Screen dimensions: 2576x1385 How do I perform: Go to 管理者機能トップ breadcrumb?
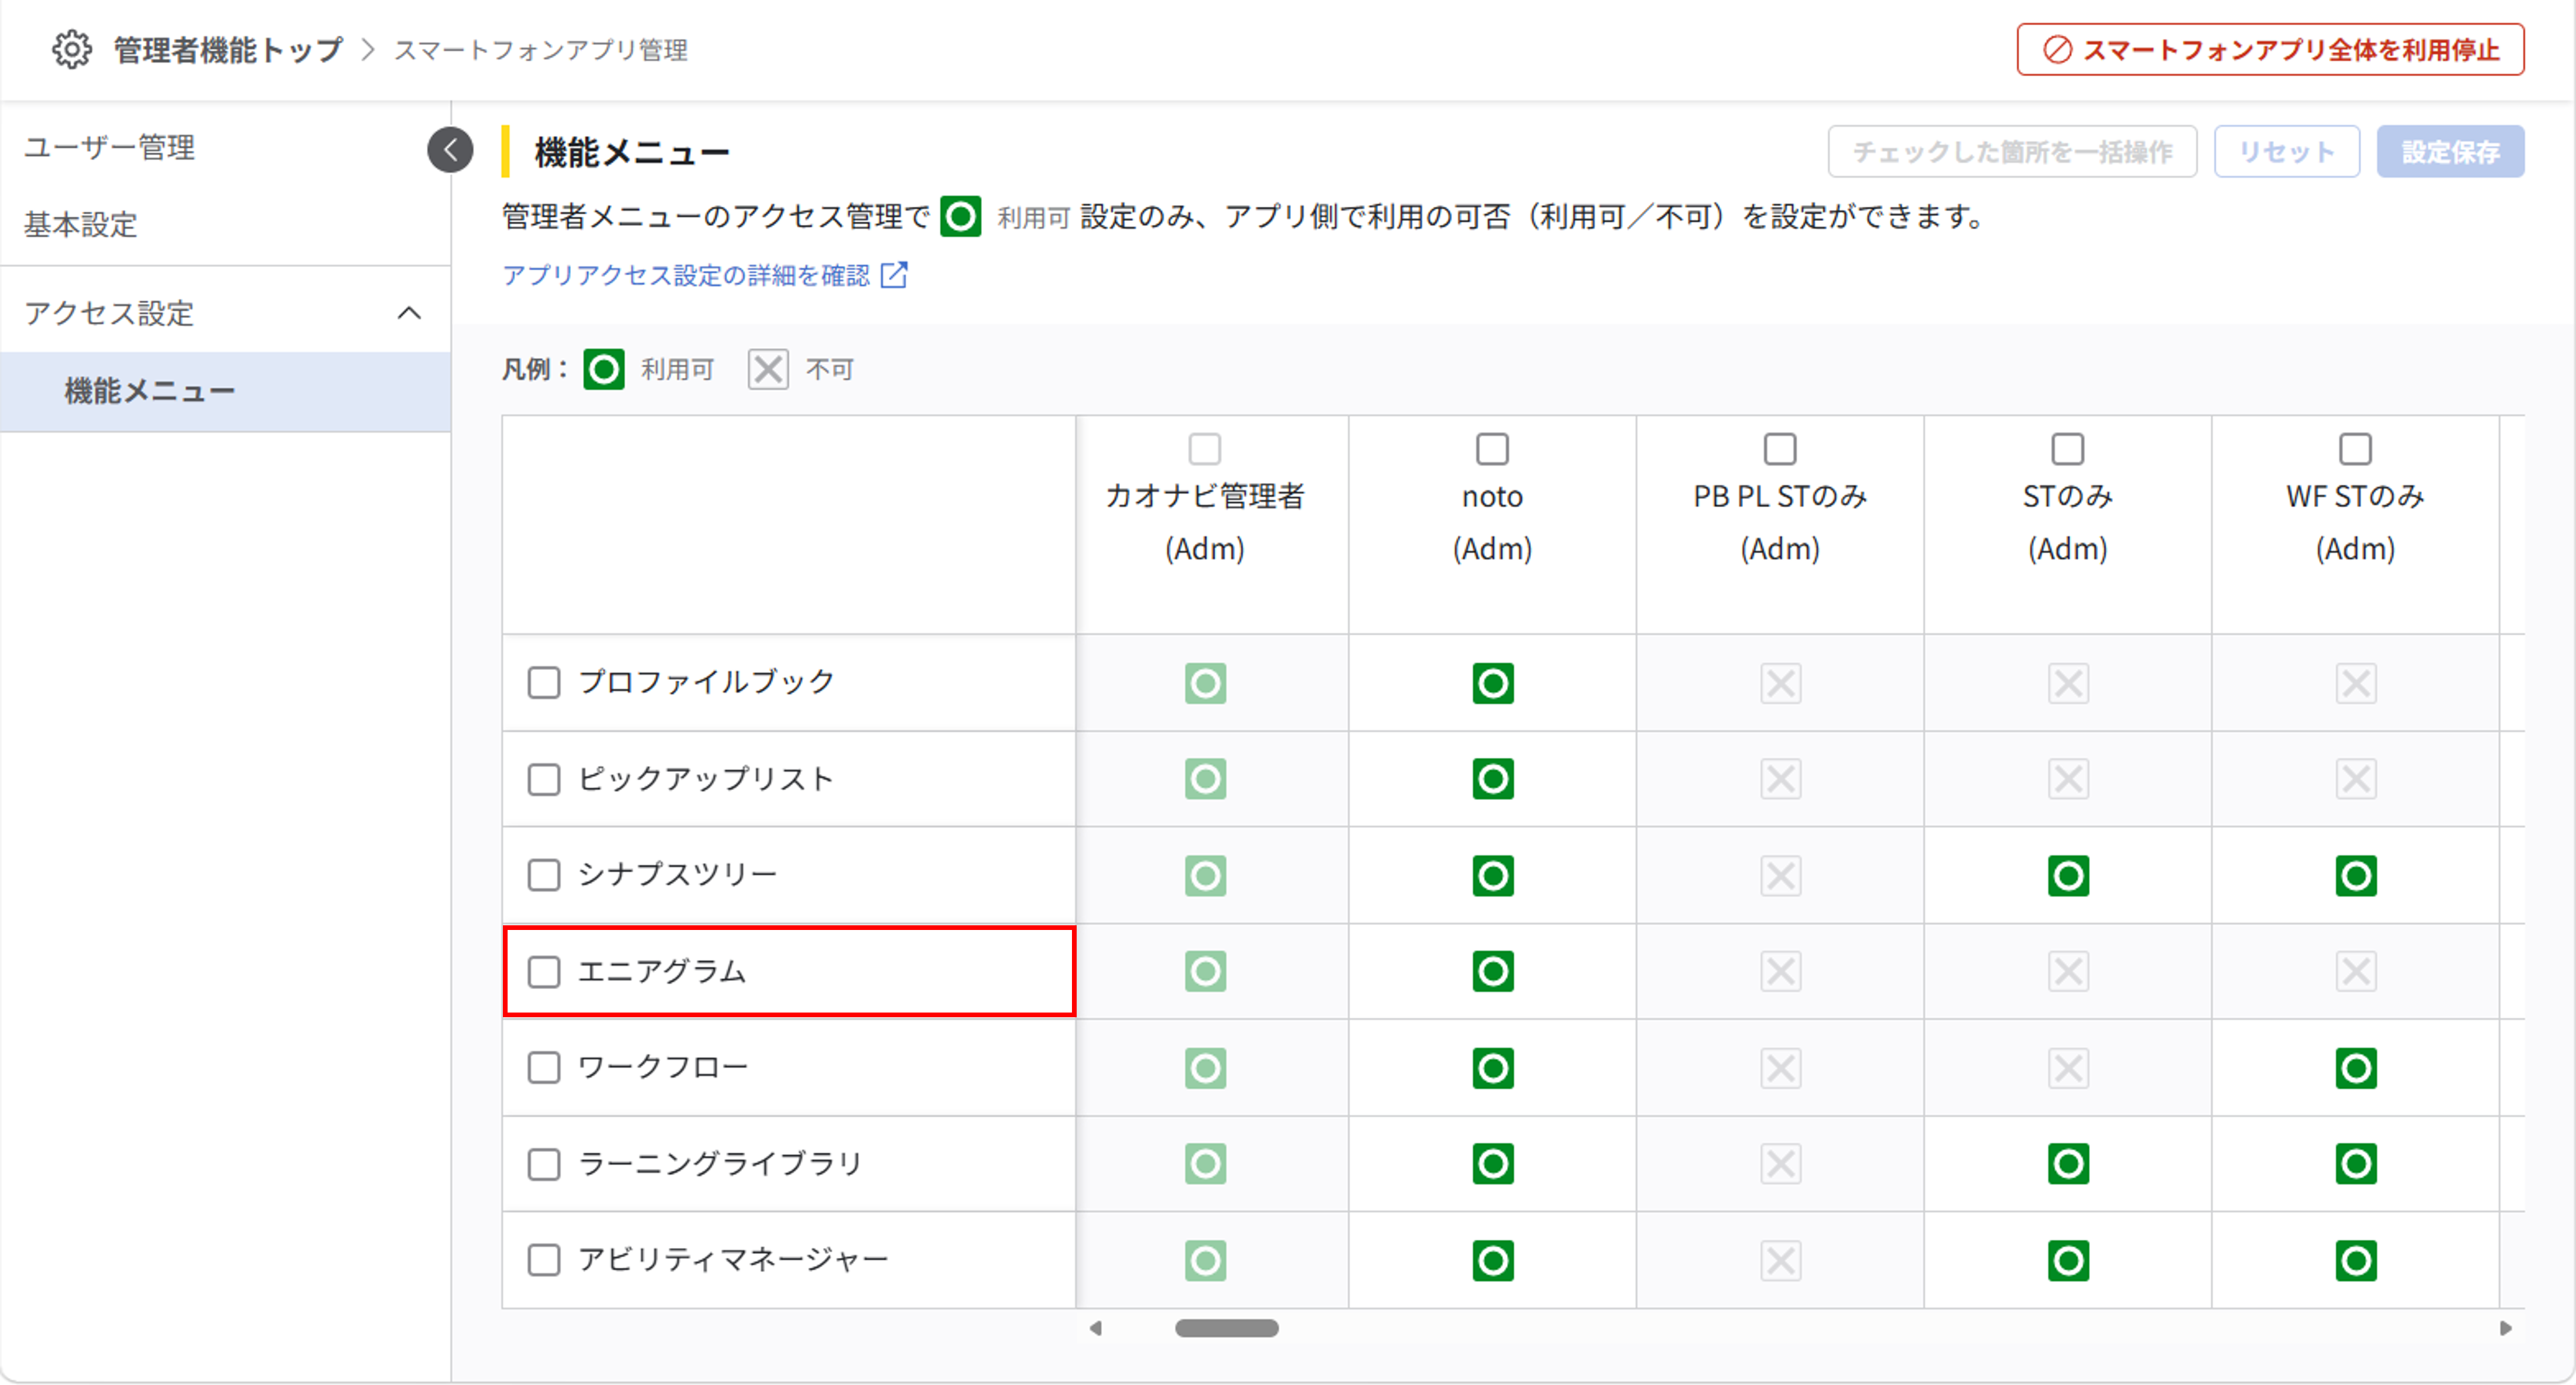(228, 50)
